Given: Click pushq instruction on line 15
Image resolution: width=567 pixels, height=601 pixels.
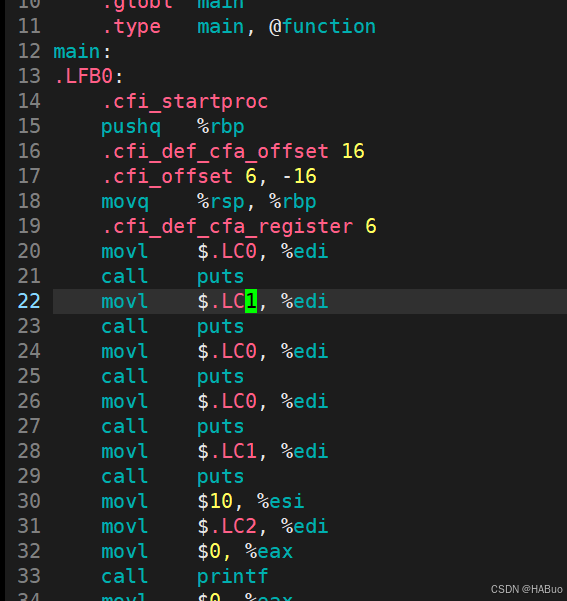Looking at the screenshot, I should 131,127.
